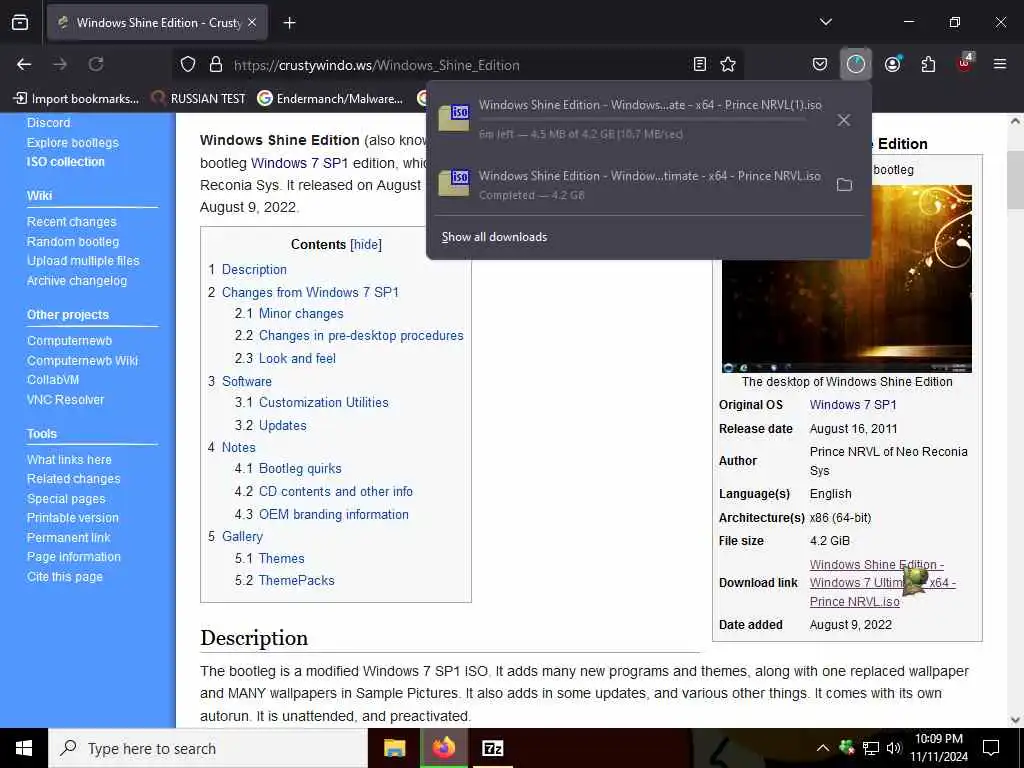Image resolution: width=1024 pixels, height=768 pixels.
Task: Cancel the in-progress NRVL(1).iso download
Action: point(844,120)
